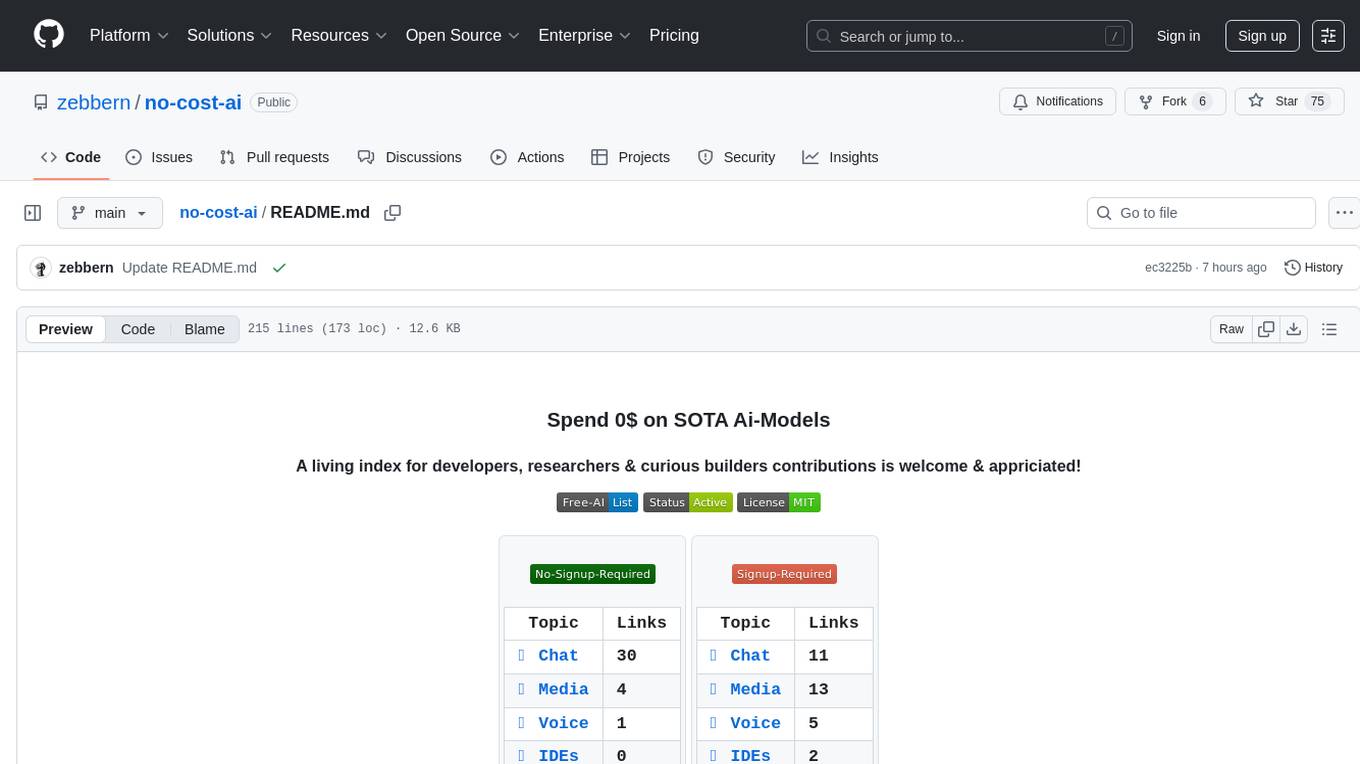The height and width of the screenshot is (764, 1360).
Task: Click the Status Active badge
Action: tap(688, 502)
